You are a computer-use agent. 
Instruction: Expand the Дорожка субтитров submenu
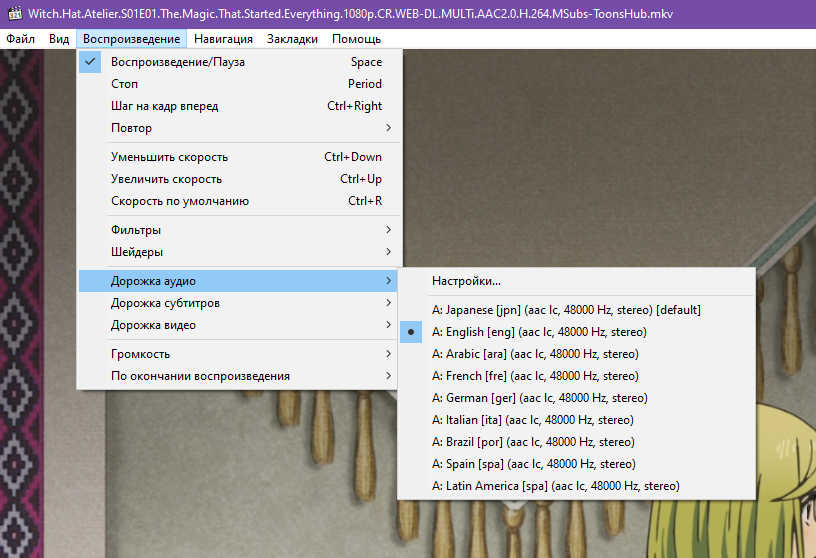click(x=239, y=302)
